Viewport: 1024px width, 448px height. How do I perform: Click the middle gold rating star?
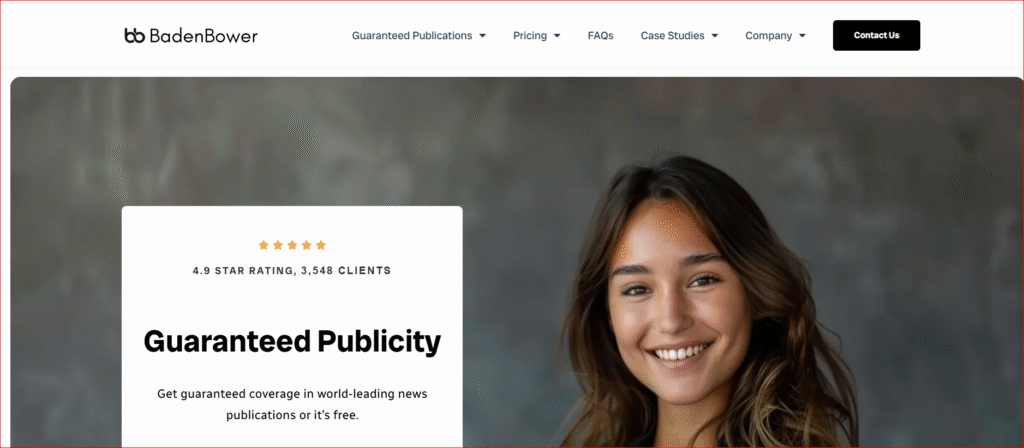292,245
